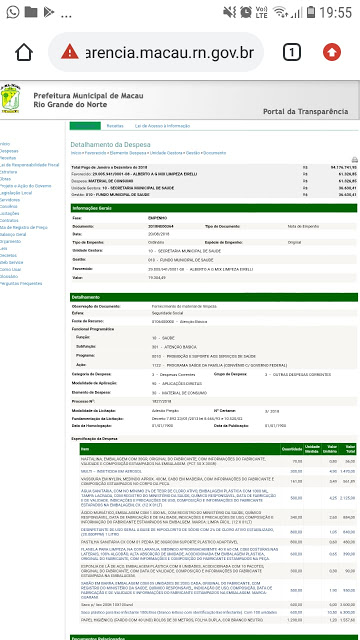This screenshot has height=640, width=360.
Task: Open the tab switcher showing 1 tab
Action: [292, 52]
